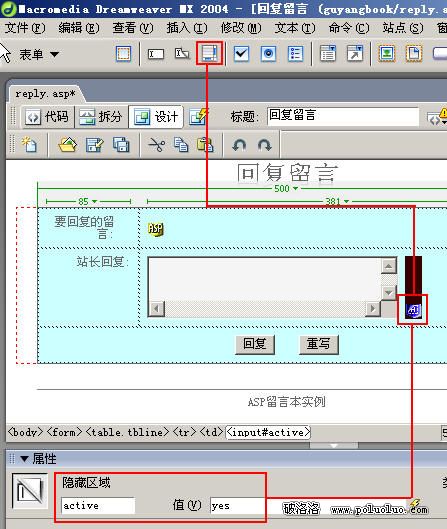
Task: Click the textarea scroll up arrow
Action: (389, 266)
